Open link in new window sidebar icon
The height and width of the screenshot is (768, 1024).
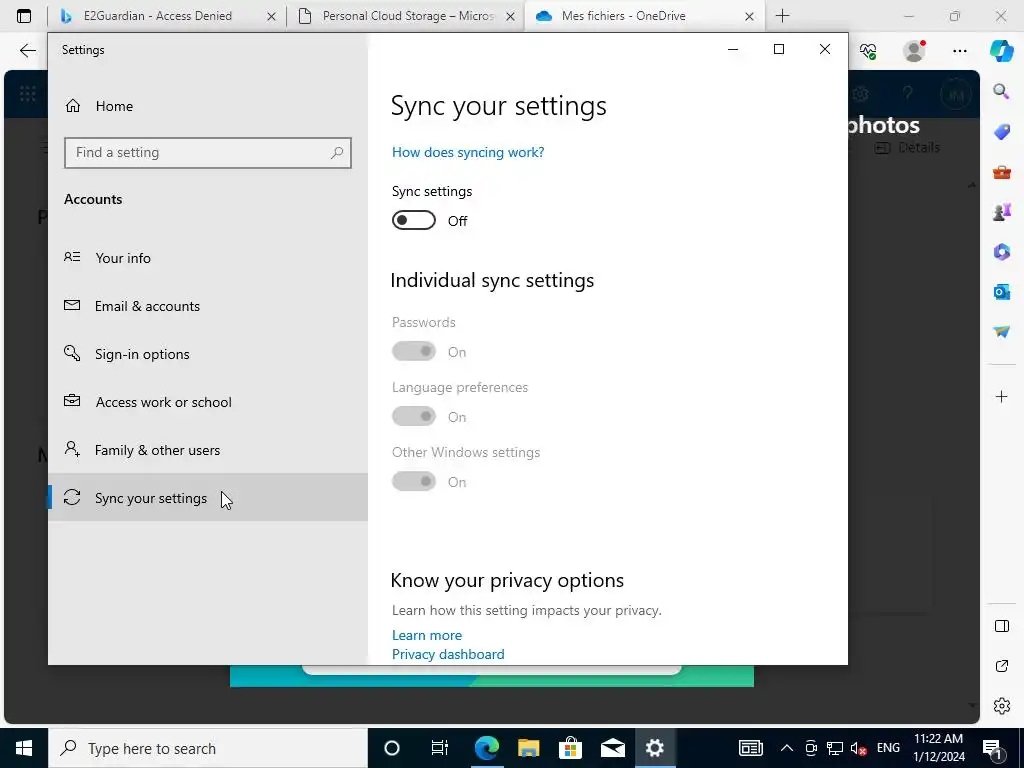point(1001,665)
